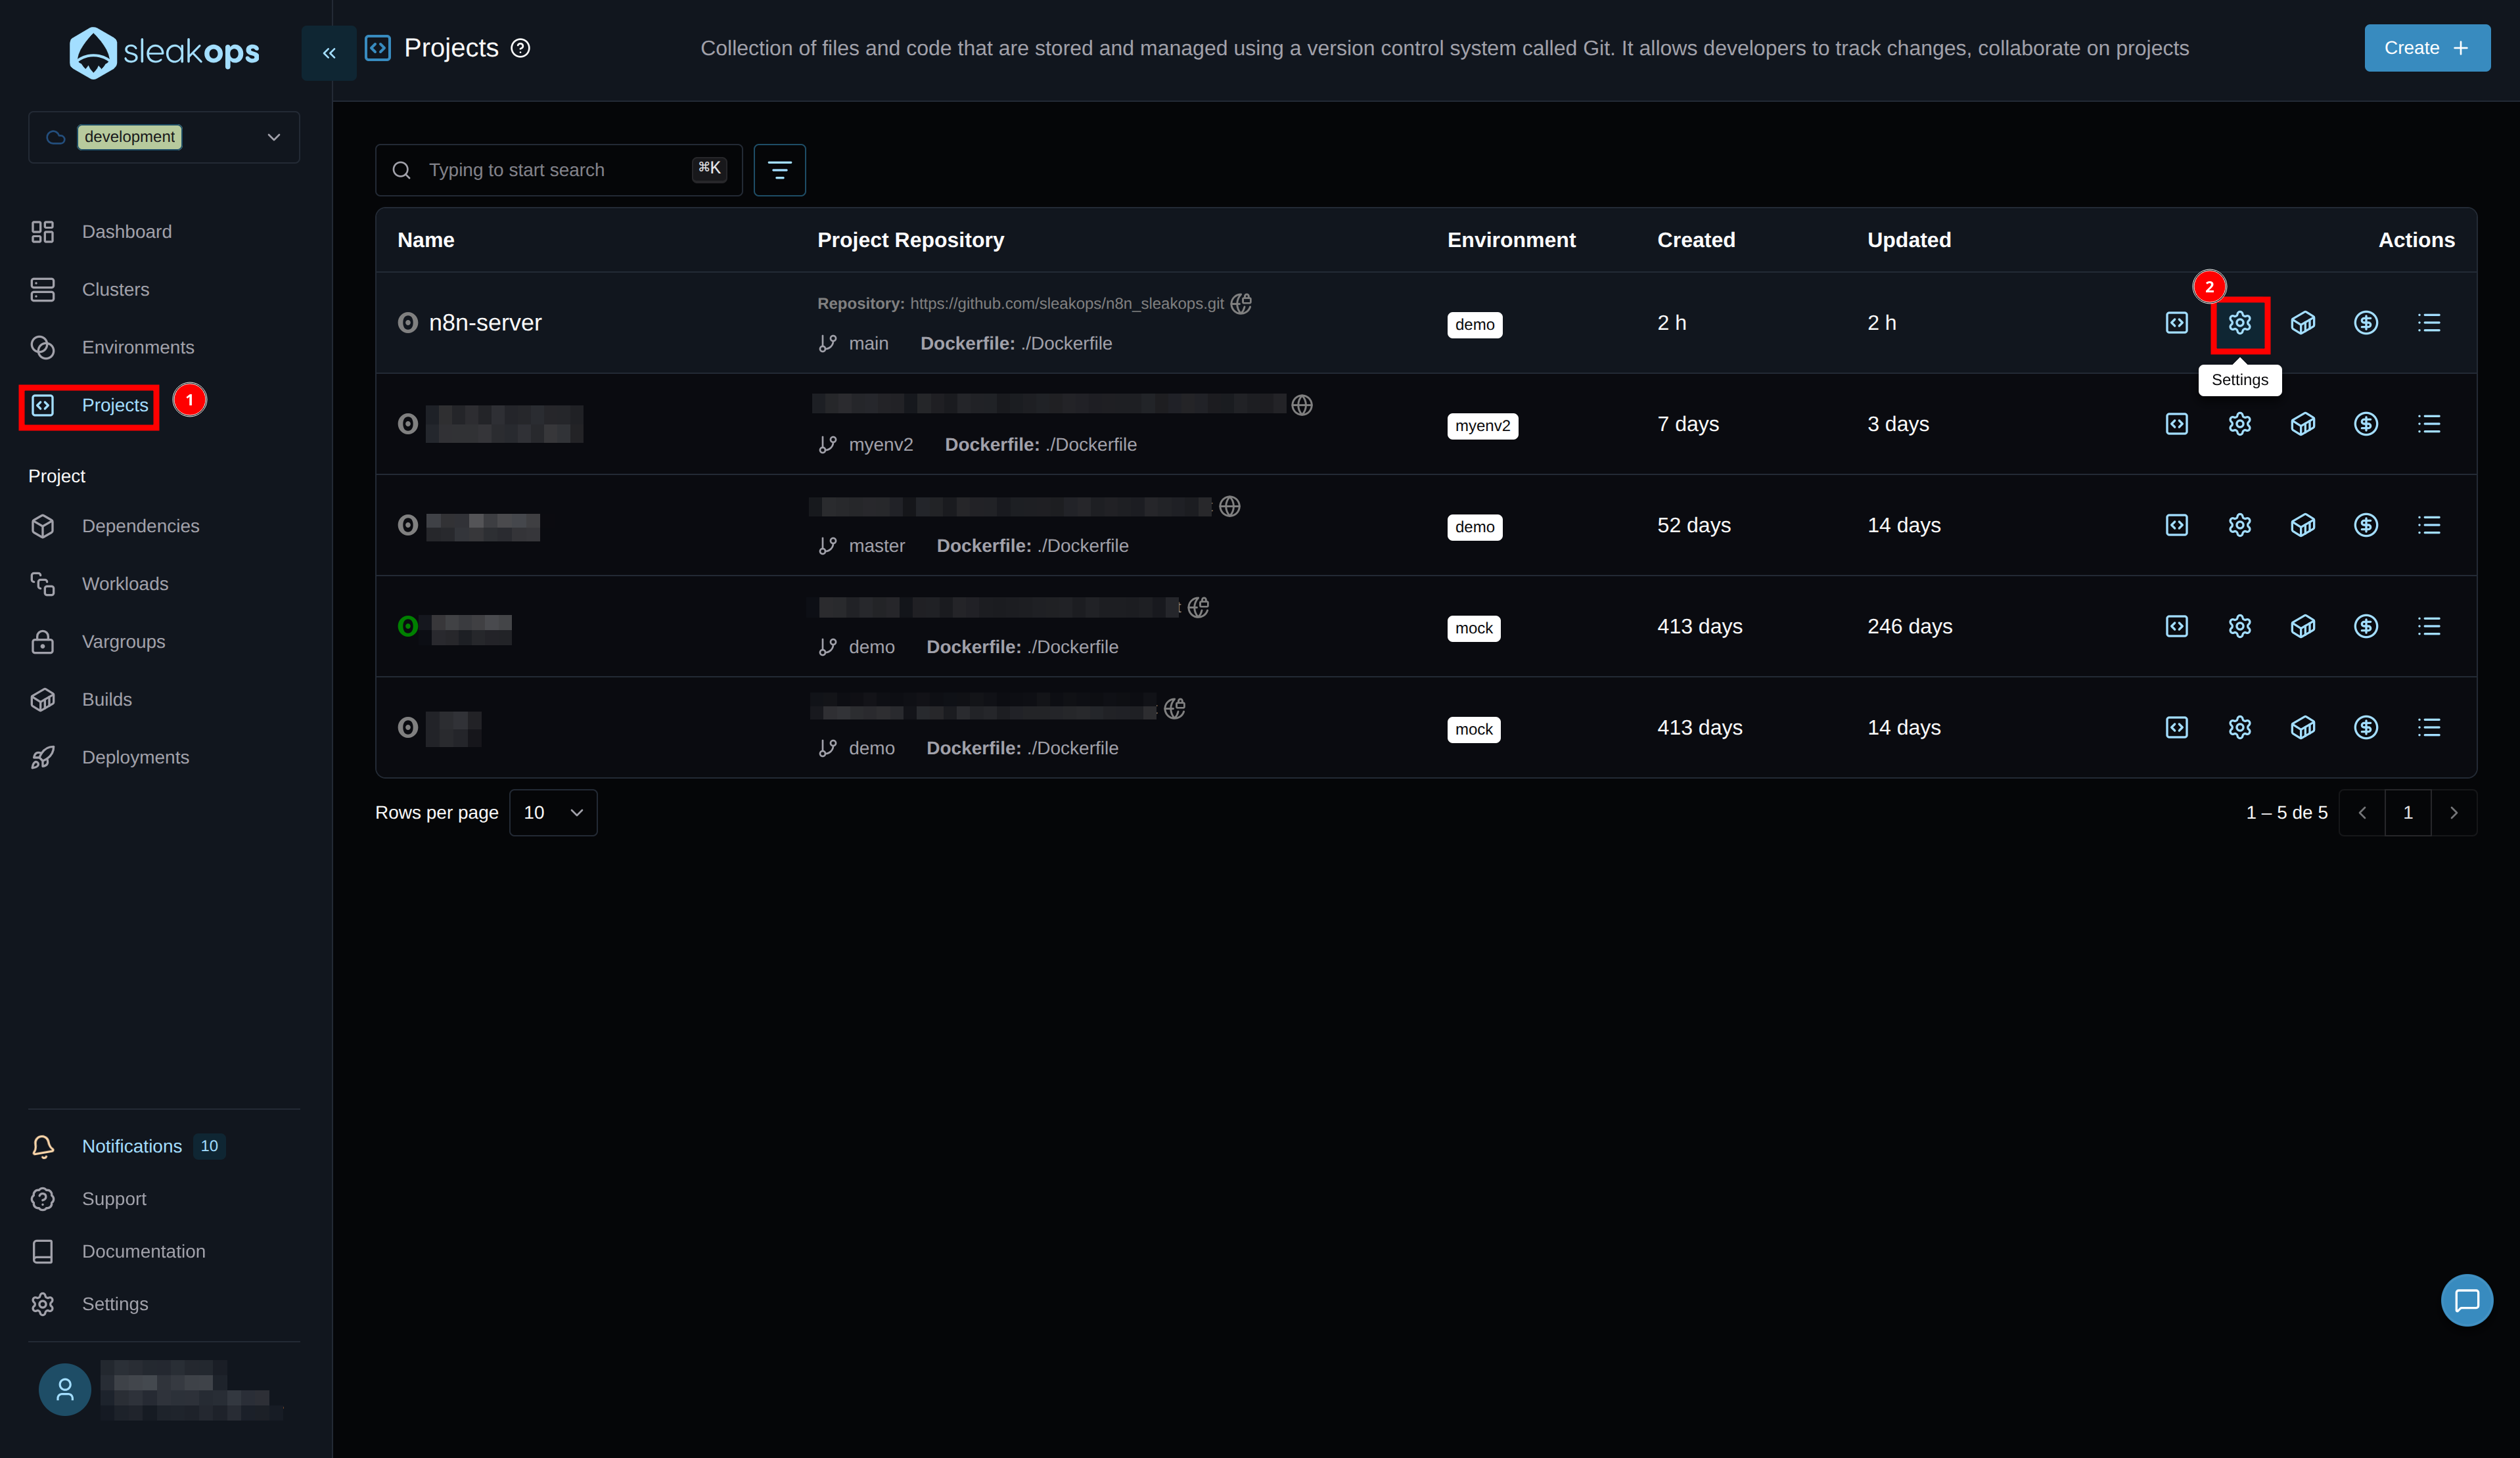Open the Settings gear for n8n-server project

point(2240,323)
